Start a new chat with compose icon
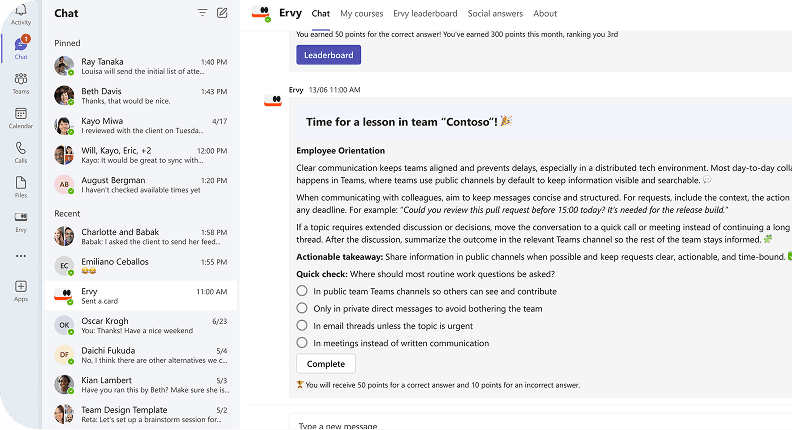Screen dimensions: 792x430 click(x=222, y=13)
